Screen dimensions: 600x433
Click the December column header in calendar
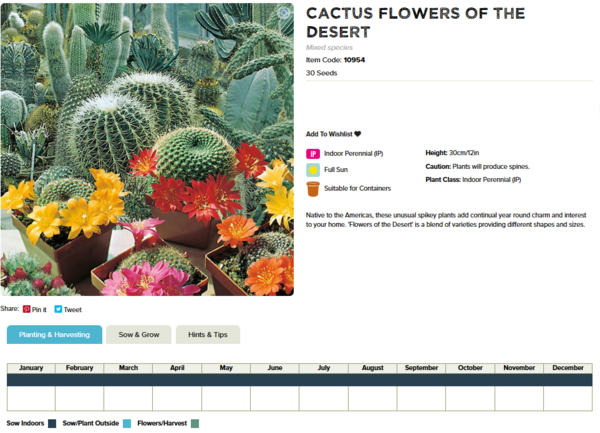tap(568, 368)
